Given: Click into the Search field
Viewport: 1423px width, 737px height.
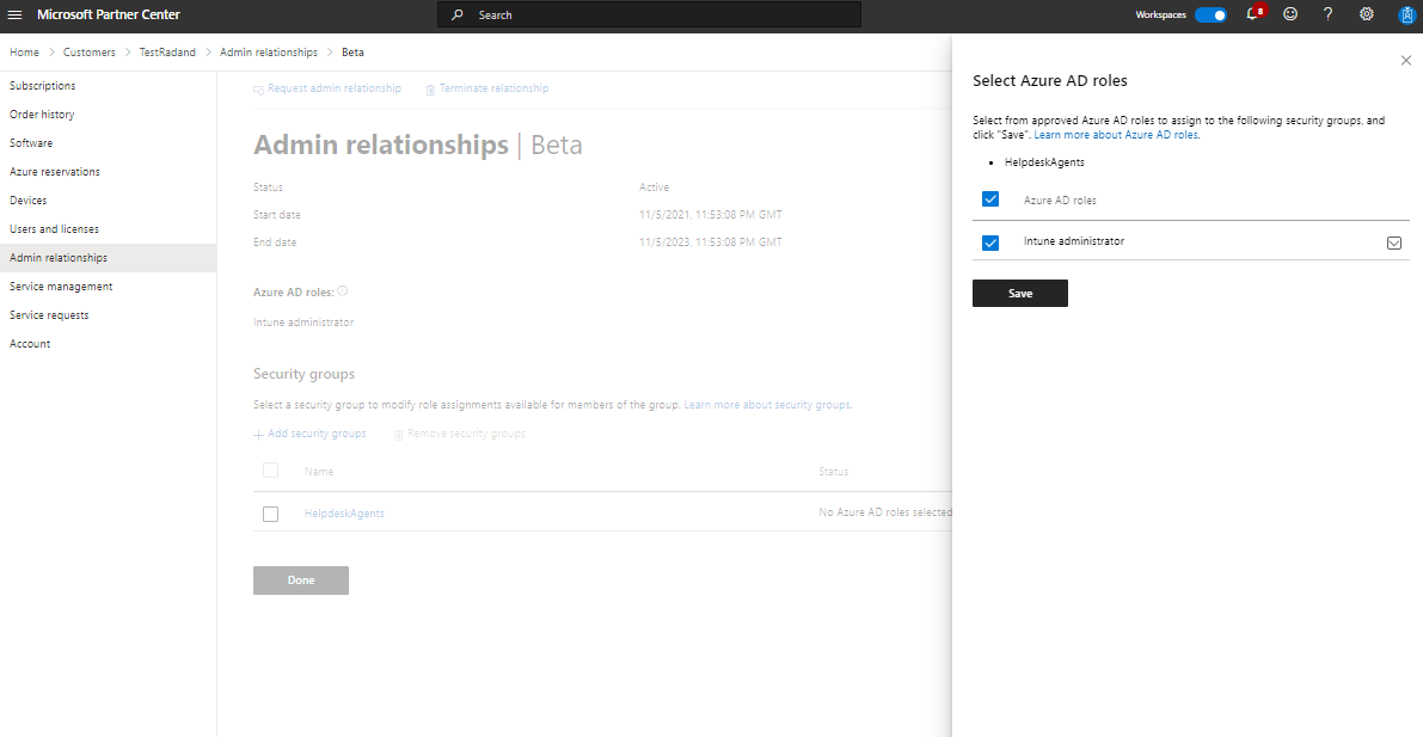Looking at the screenshot, I should pyautogui.click(x=649, y=15).
